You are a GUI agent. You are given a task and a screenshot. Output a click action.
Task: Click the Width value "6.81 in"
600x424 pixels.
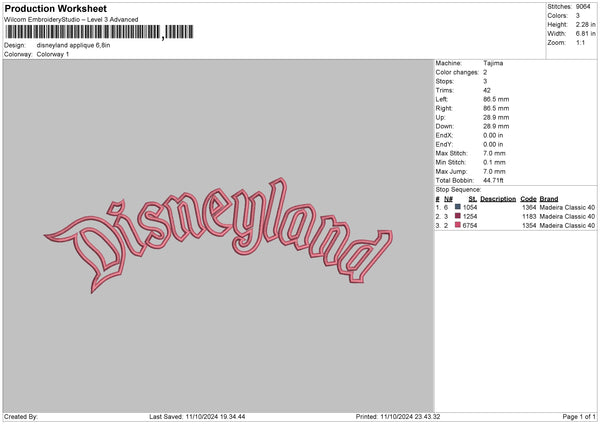coord(585,34)
